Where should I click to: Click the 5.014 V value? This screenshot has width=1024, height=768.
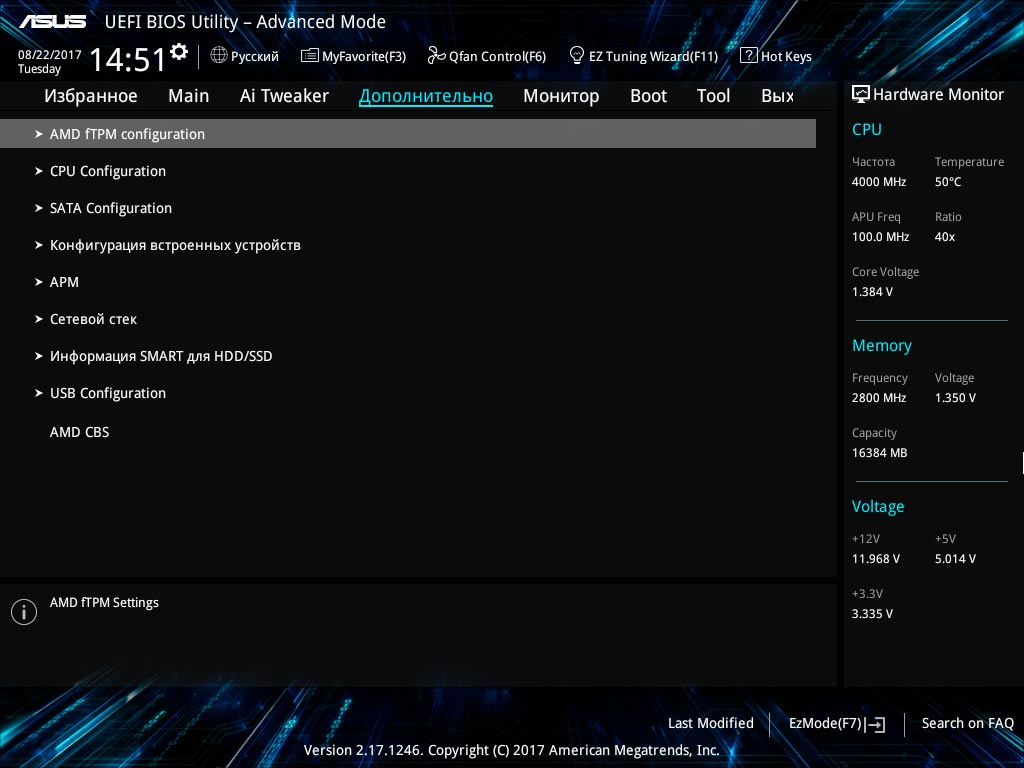coord(955,559)
